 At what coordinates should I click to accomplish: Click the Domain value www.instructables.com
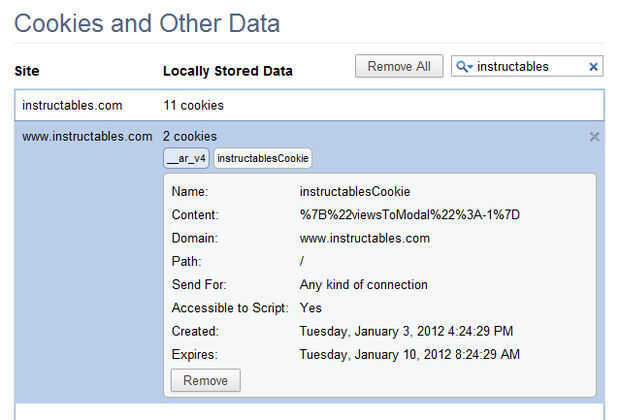pyautogui.click(x=364, y=238)
